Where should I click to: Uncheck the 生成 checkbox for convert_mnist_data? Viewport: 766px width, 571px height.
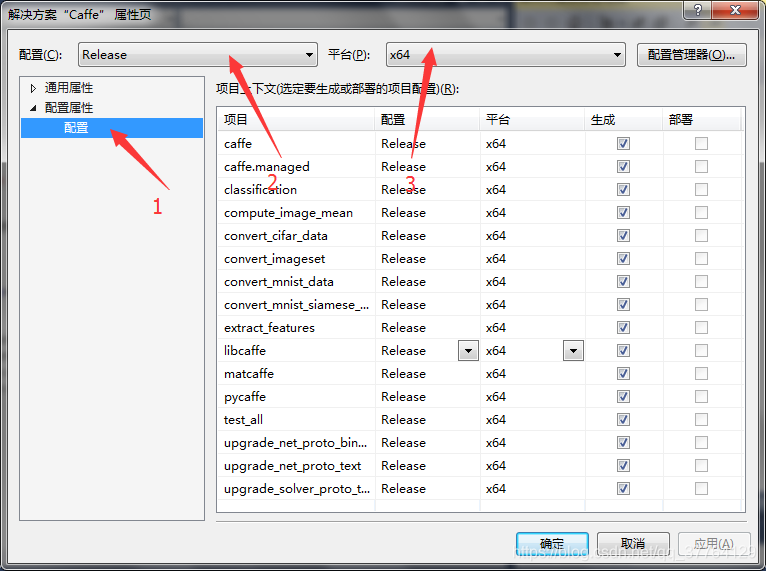pos(623,281)
